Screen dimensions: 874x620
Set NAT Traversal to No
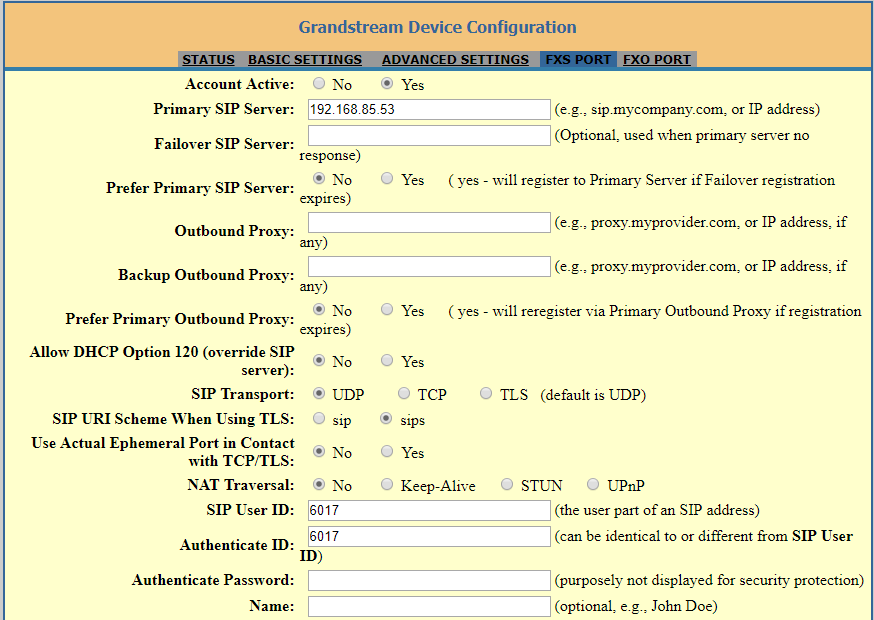click(x=319, y=484)
